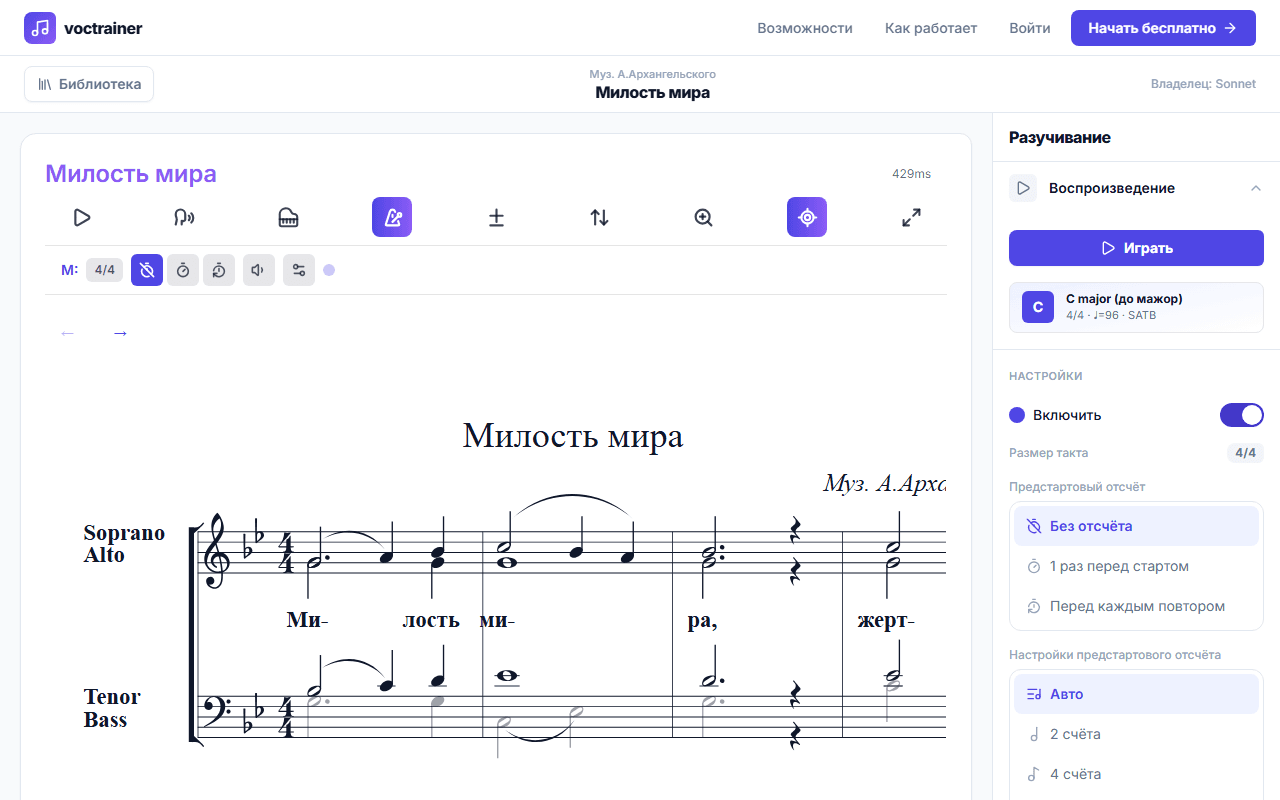Collapse the Воспроизведение section chevron
This screenshot has height=800, width=1280.
pyautogui.click(x=1256, y=188)
